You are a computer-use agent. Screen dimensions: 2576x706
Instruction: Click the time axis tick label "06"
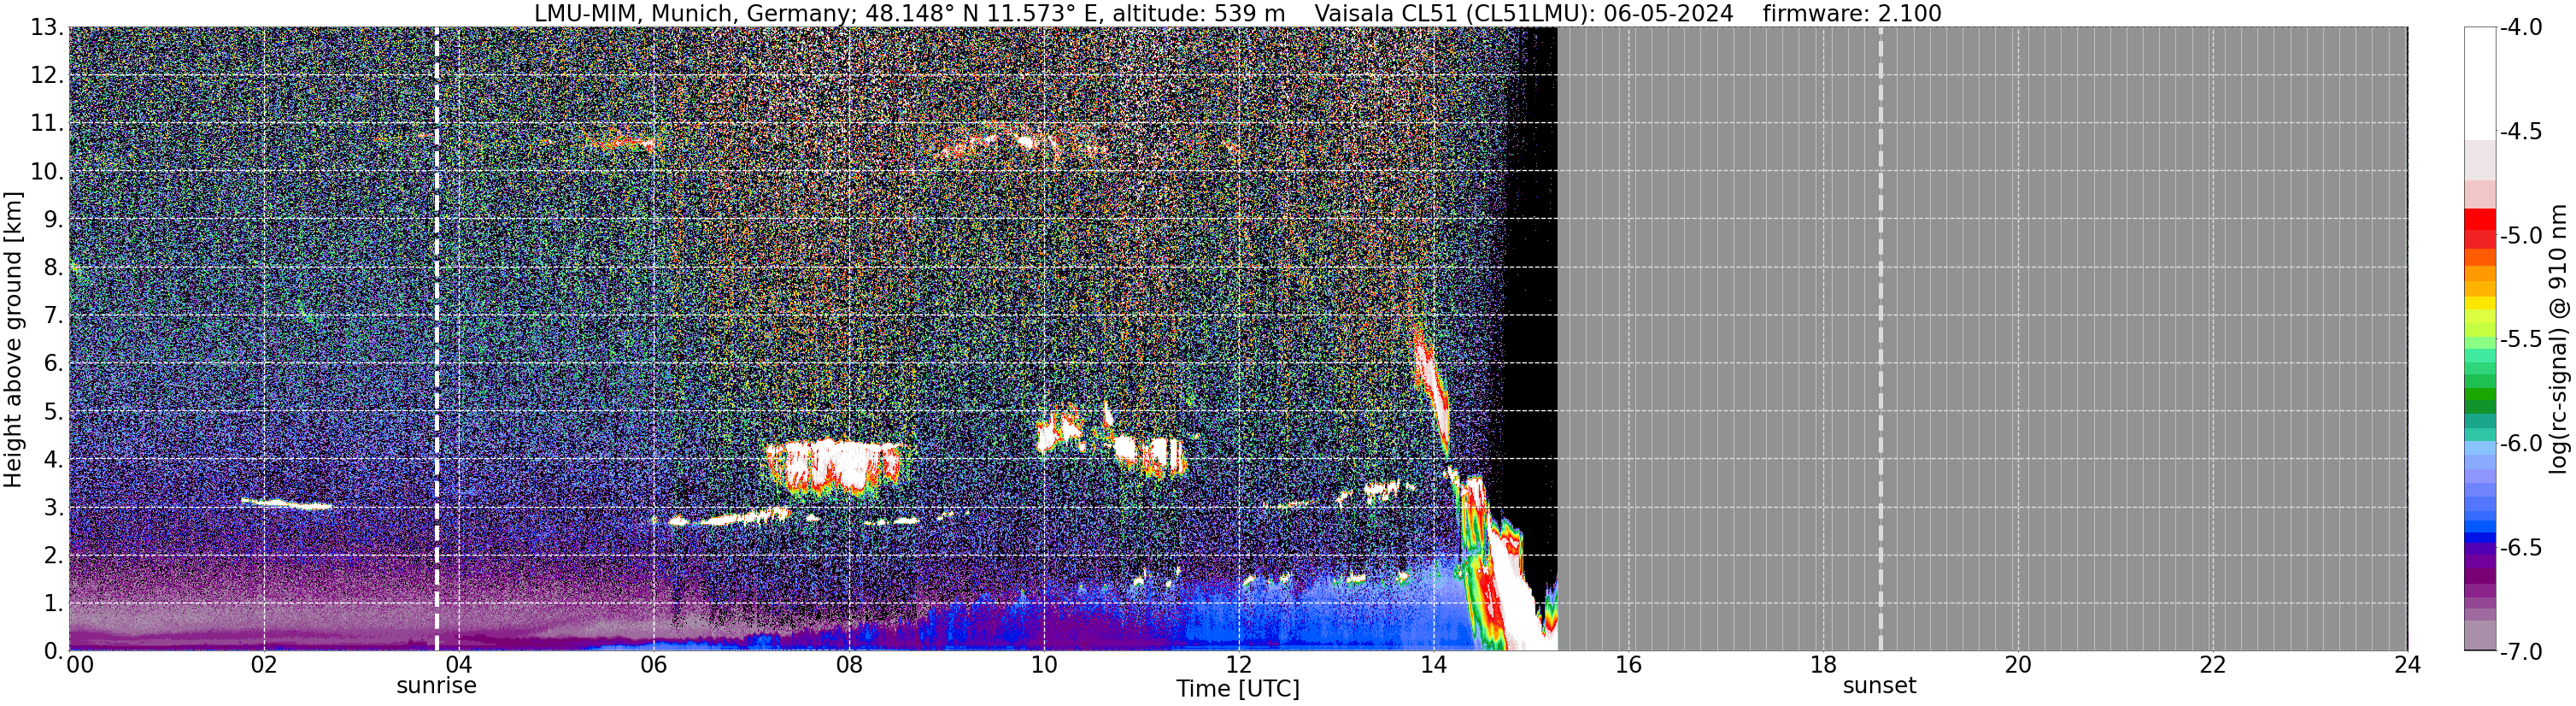pos(653,665)
